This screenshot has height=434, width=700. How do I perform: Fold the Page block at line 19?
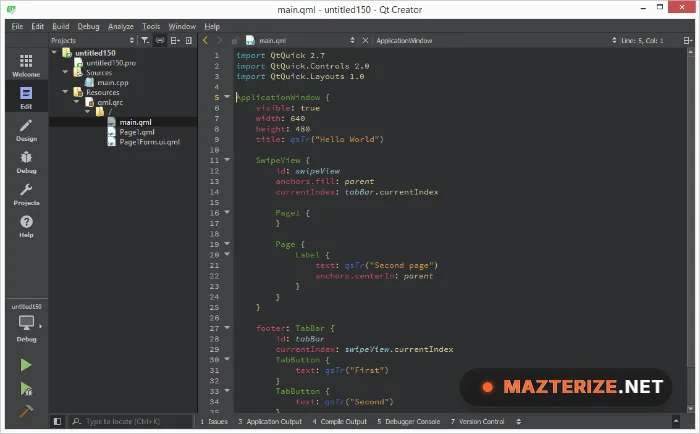[x=227, y=243]
